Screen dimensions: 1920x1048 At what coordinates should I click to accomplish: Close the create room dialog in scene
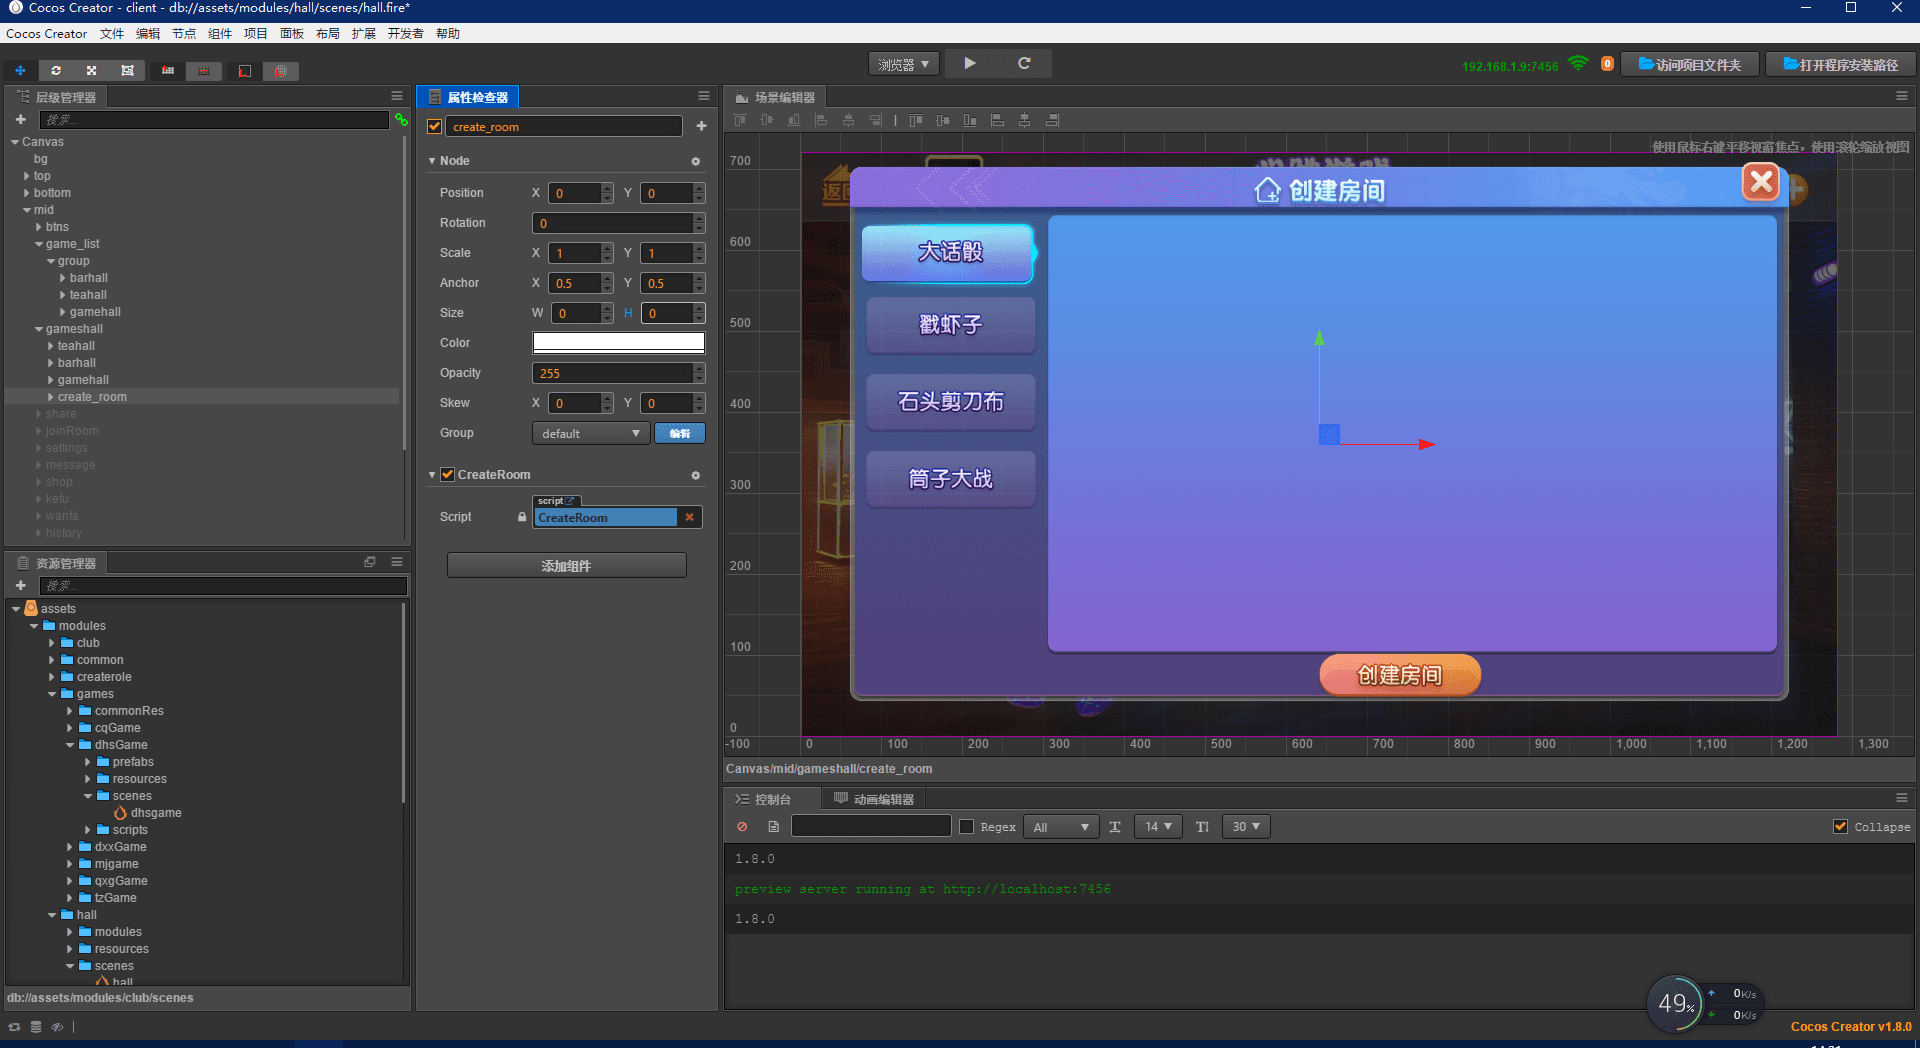point(1761,182)
